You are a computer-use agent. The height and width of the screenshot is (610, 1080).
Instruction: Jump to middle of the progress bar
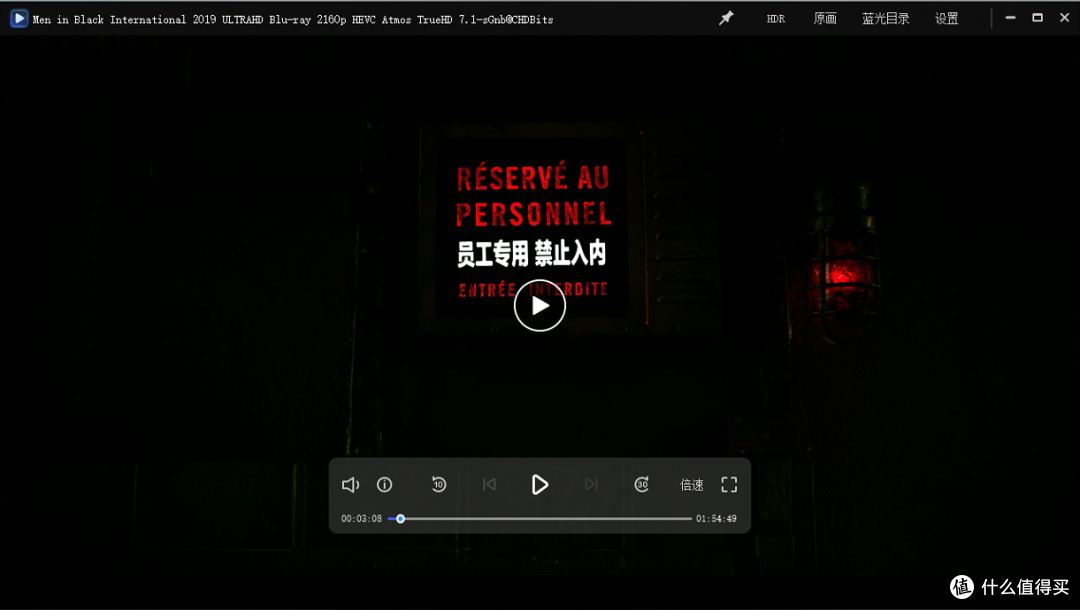click(540, 518)
